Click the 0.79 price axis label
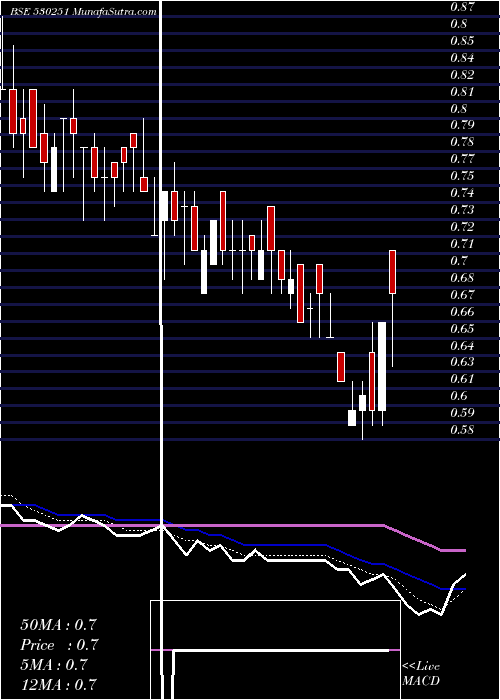500x700 pixels. point(462,125)
